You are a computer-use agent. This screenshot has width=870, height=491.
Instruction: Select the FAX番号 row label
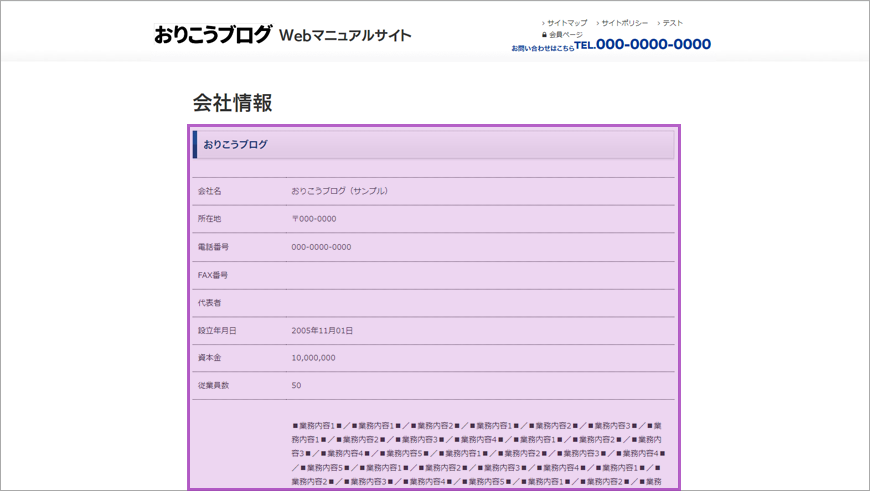(213, 275)
